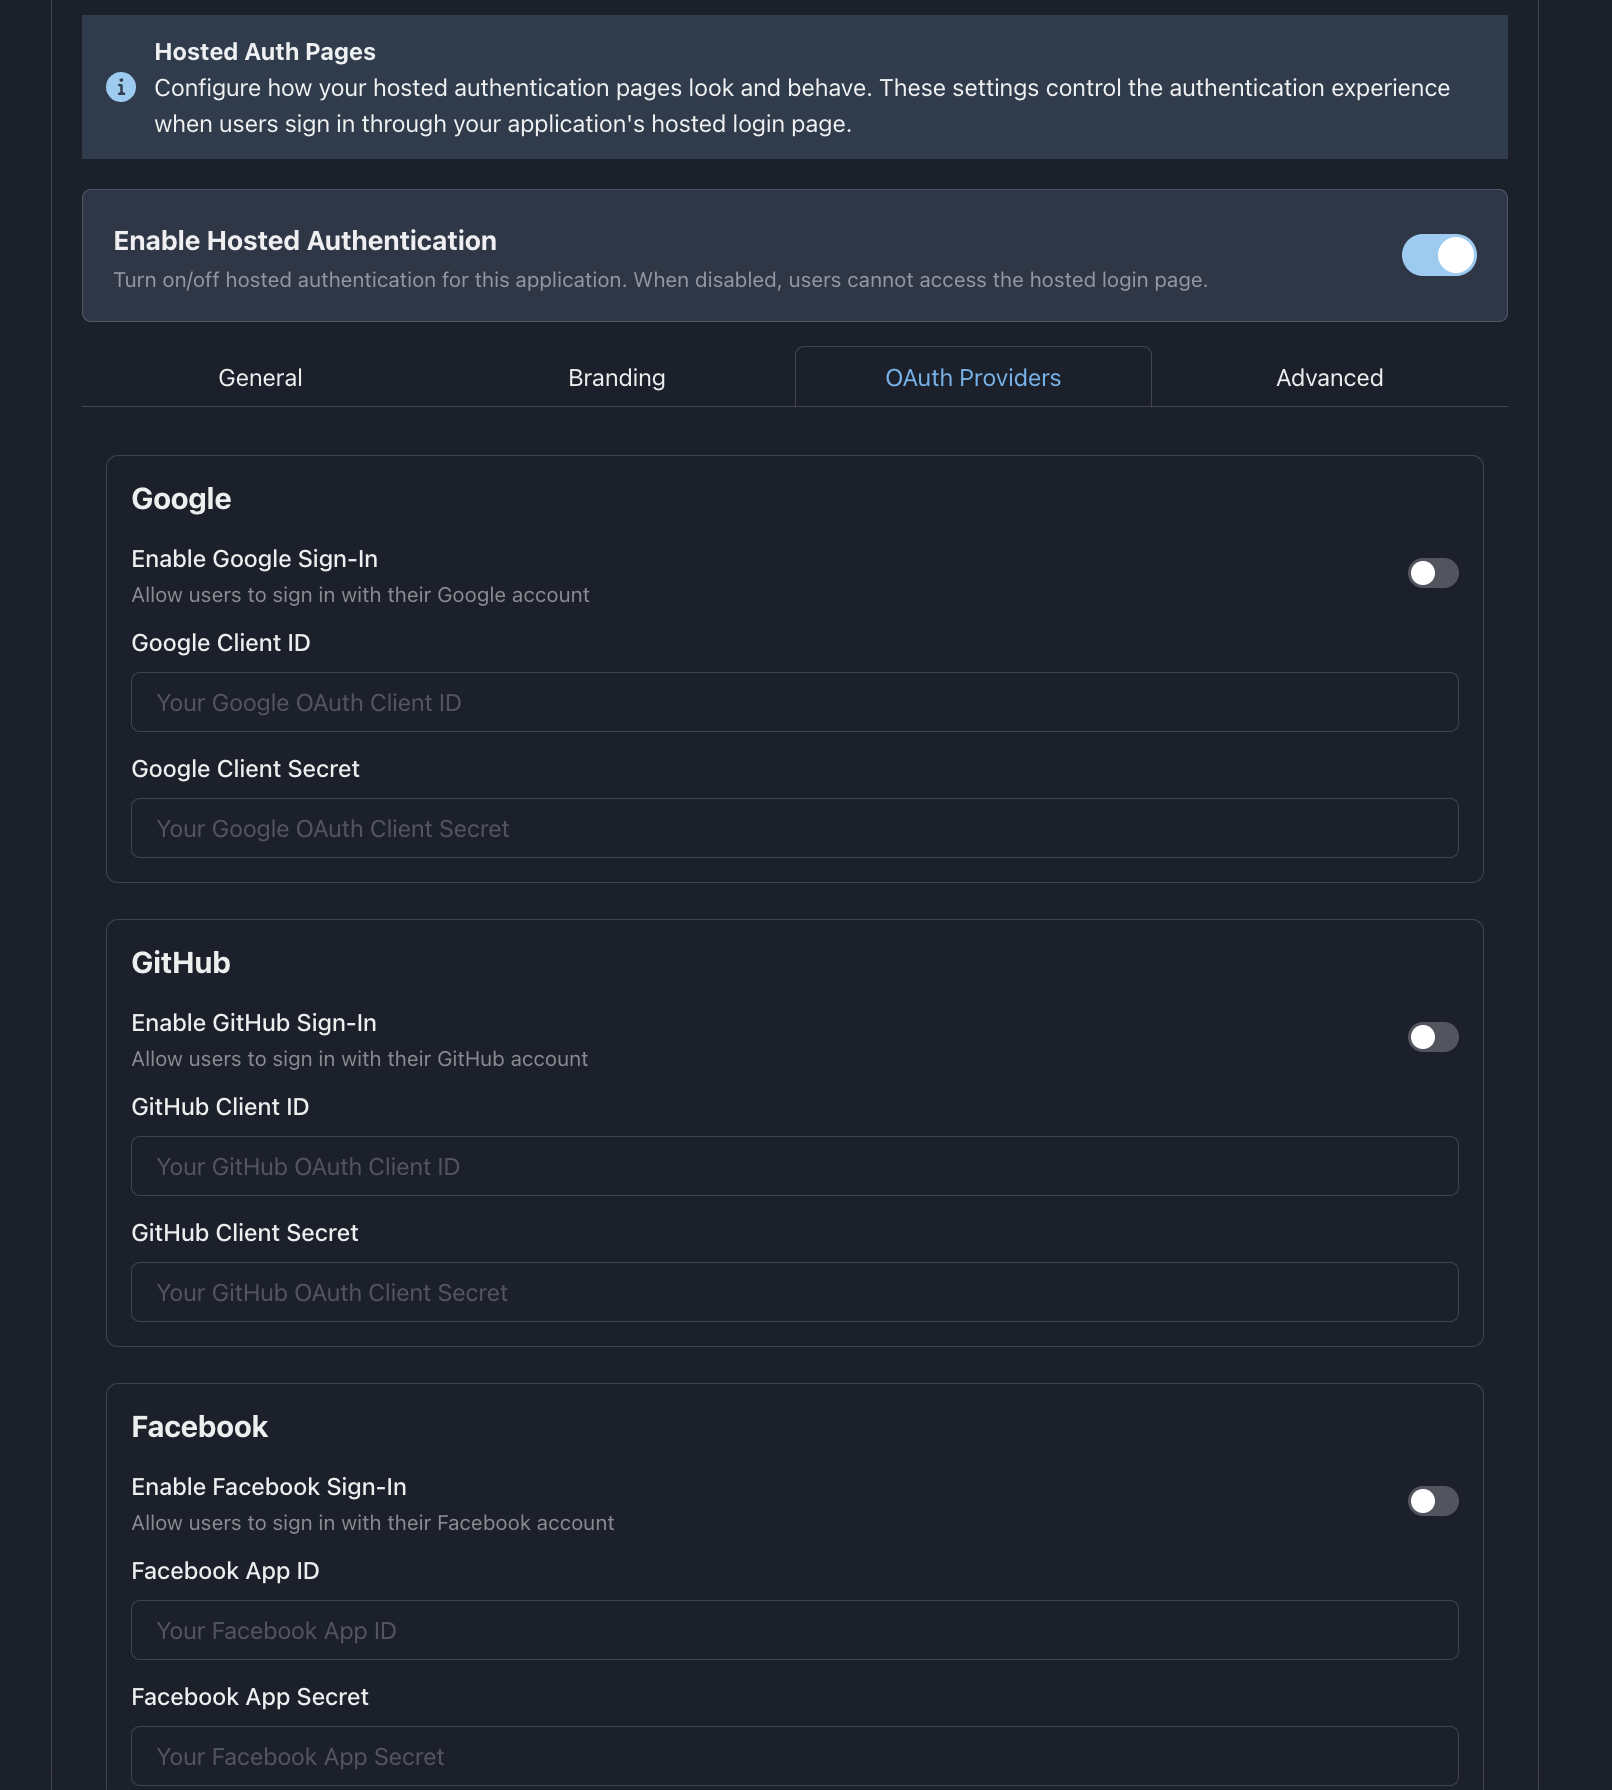Disable the Enable Hosted Authentication switch
Viewport: 1612px width, 1790px height.
[x=1438, y=255]
